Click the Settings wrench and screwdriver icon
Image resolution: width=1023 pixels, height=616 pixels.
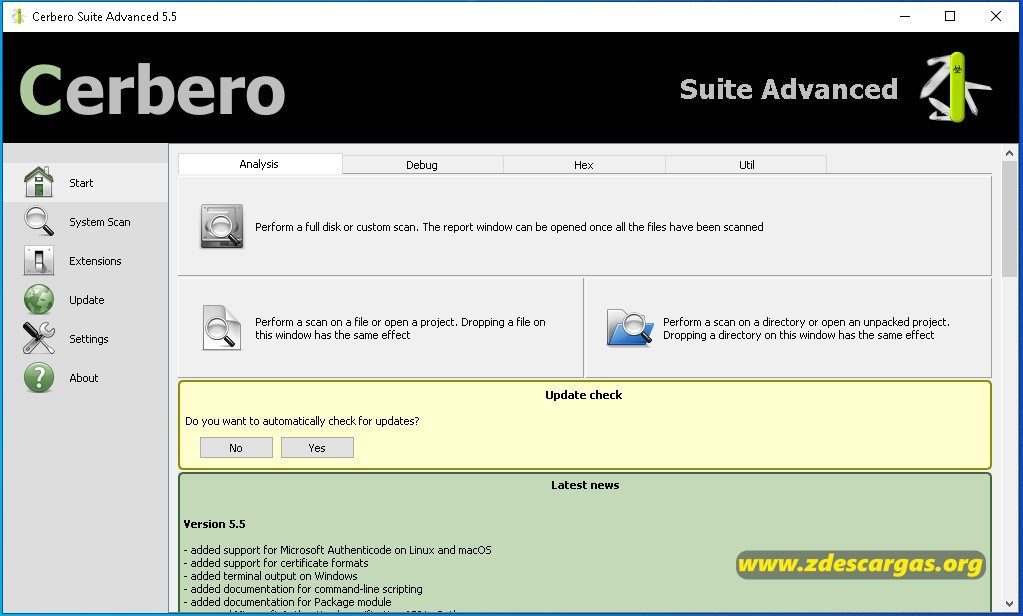coord(38,339)
